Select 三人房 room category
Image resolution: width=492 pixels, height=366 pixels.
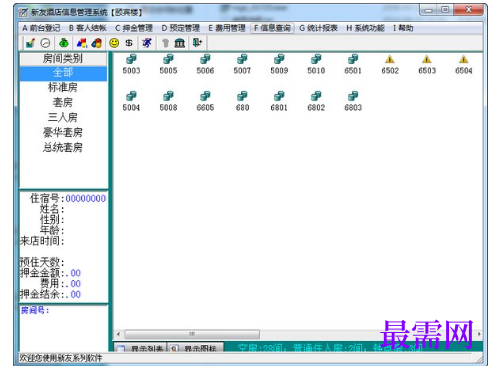coord(63,117)
